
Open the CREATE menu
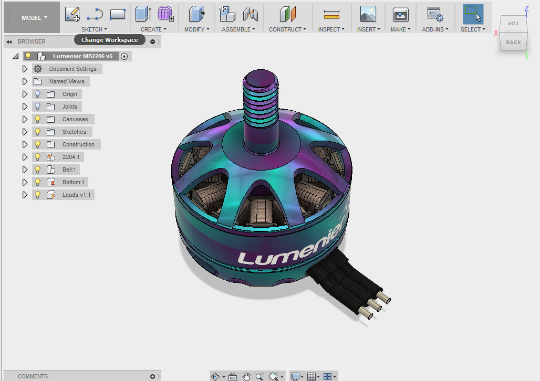(153, 29)
